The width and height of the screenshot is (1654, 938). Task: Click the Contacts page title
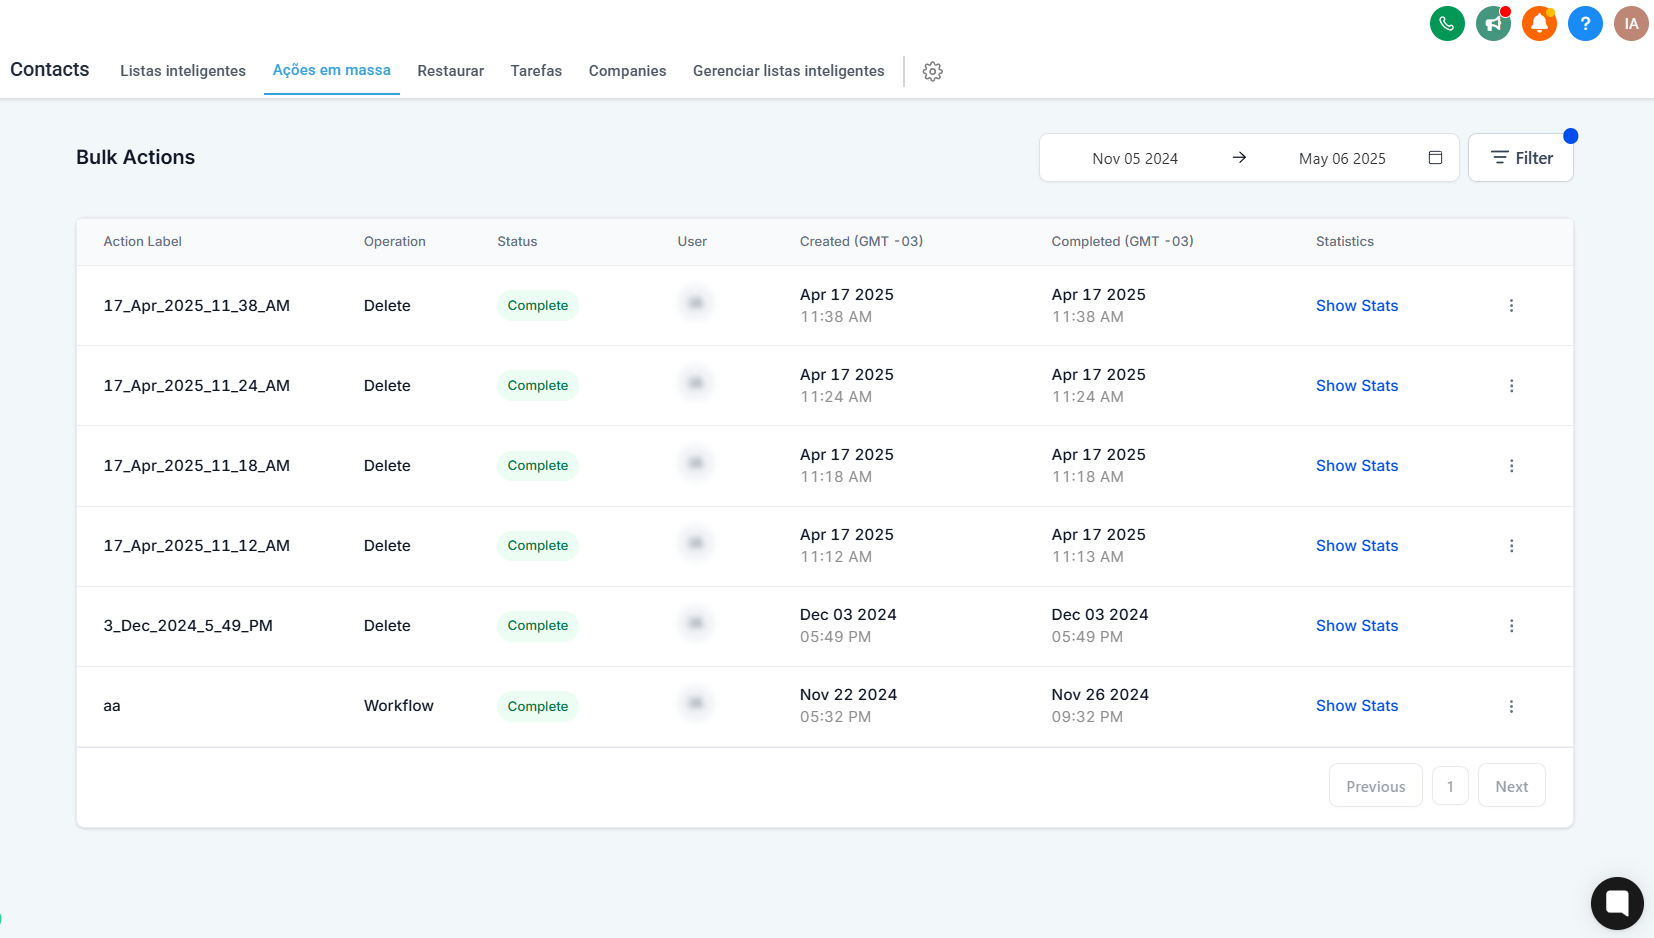50,69
